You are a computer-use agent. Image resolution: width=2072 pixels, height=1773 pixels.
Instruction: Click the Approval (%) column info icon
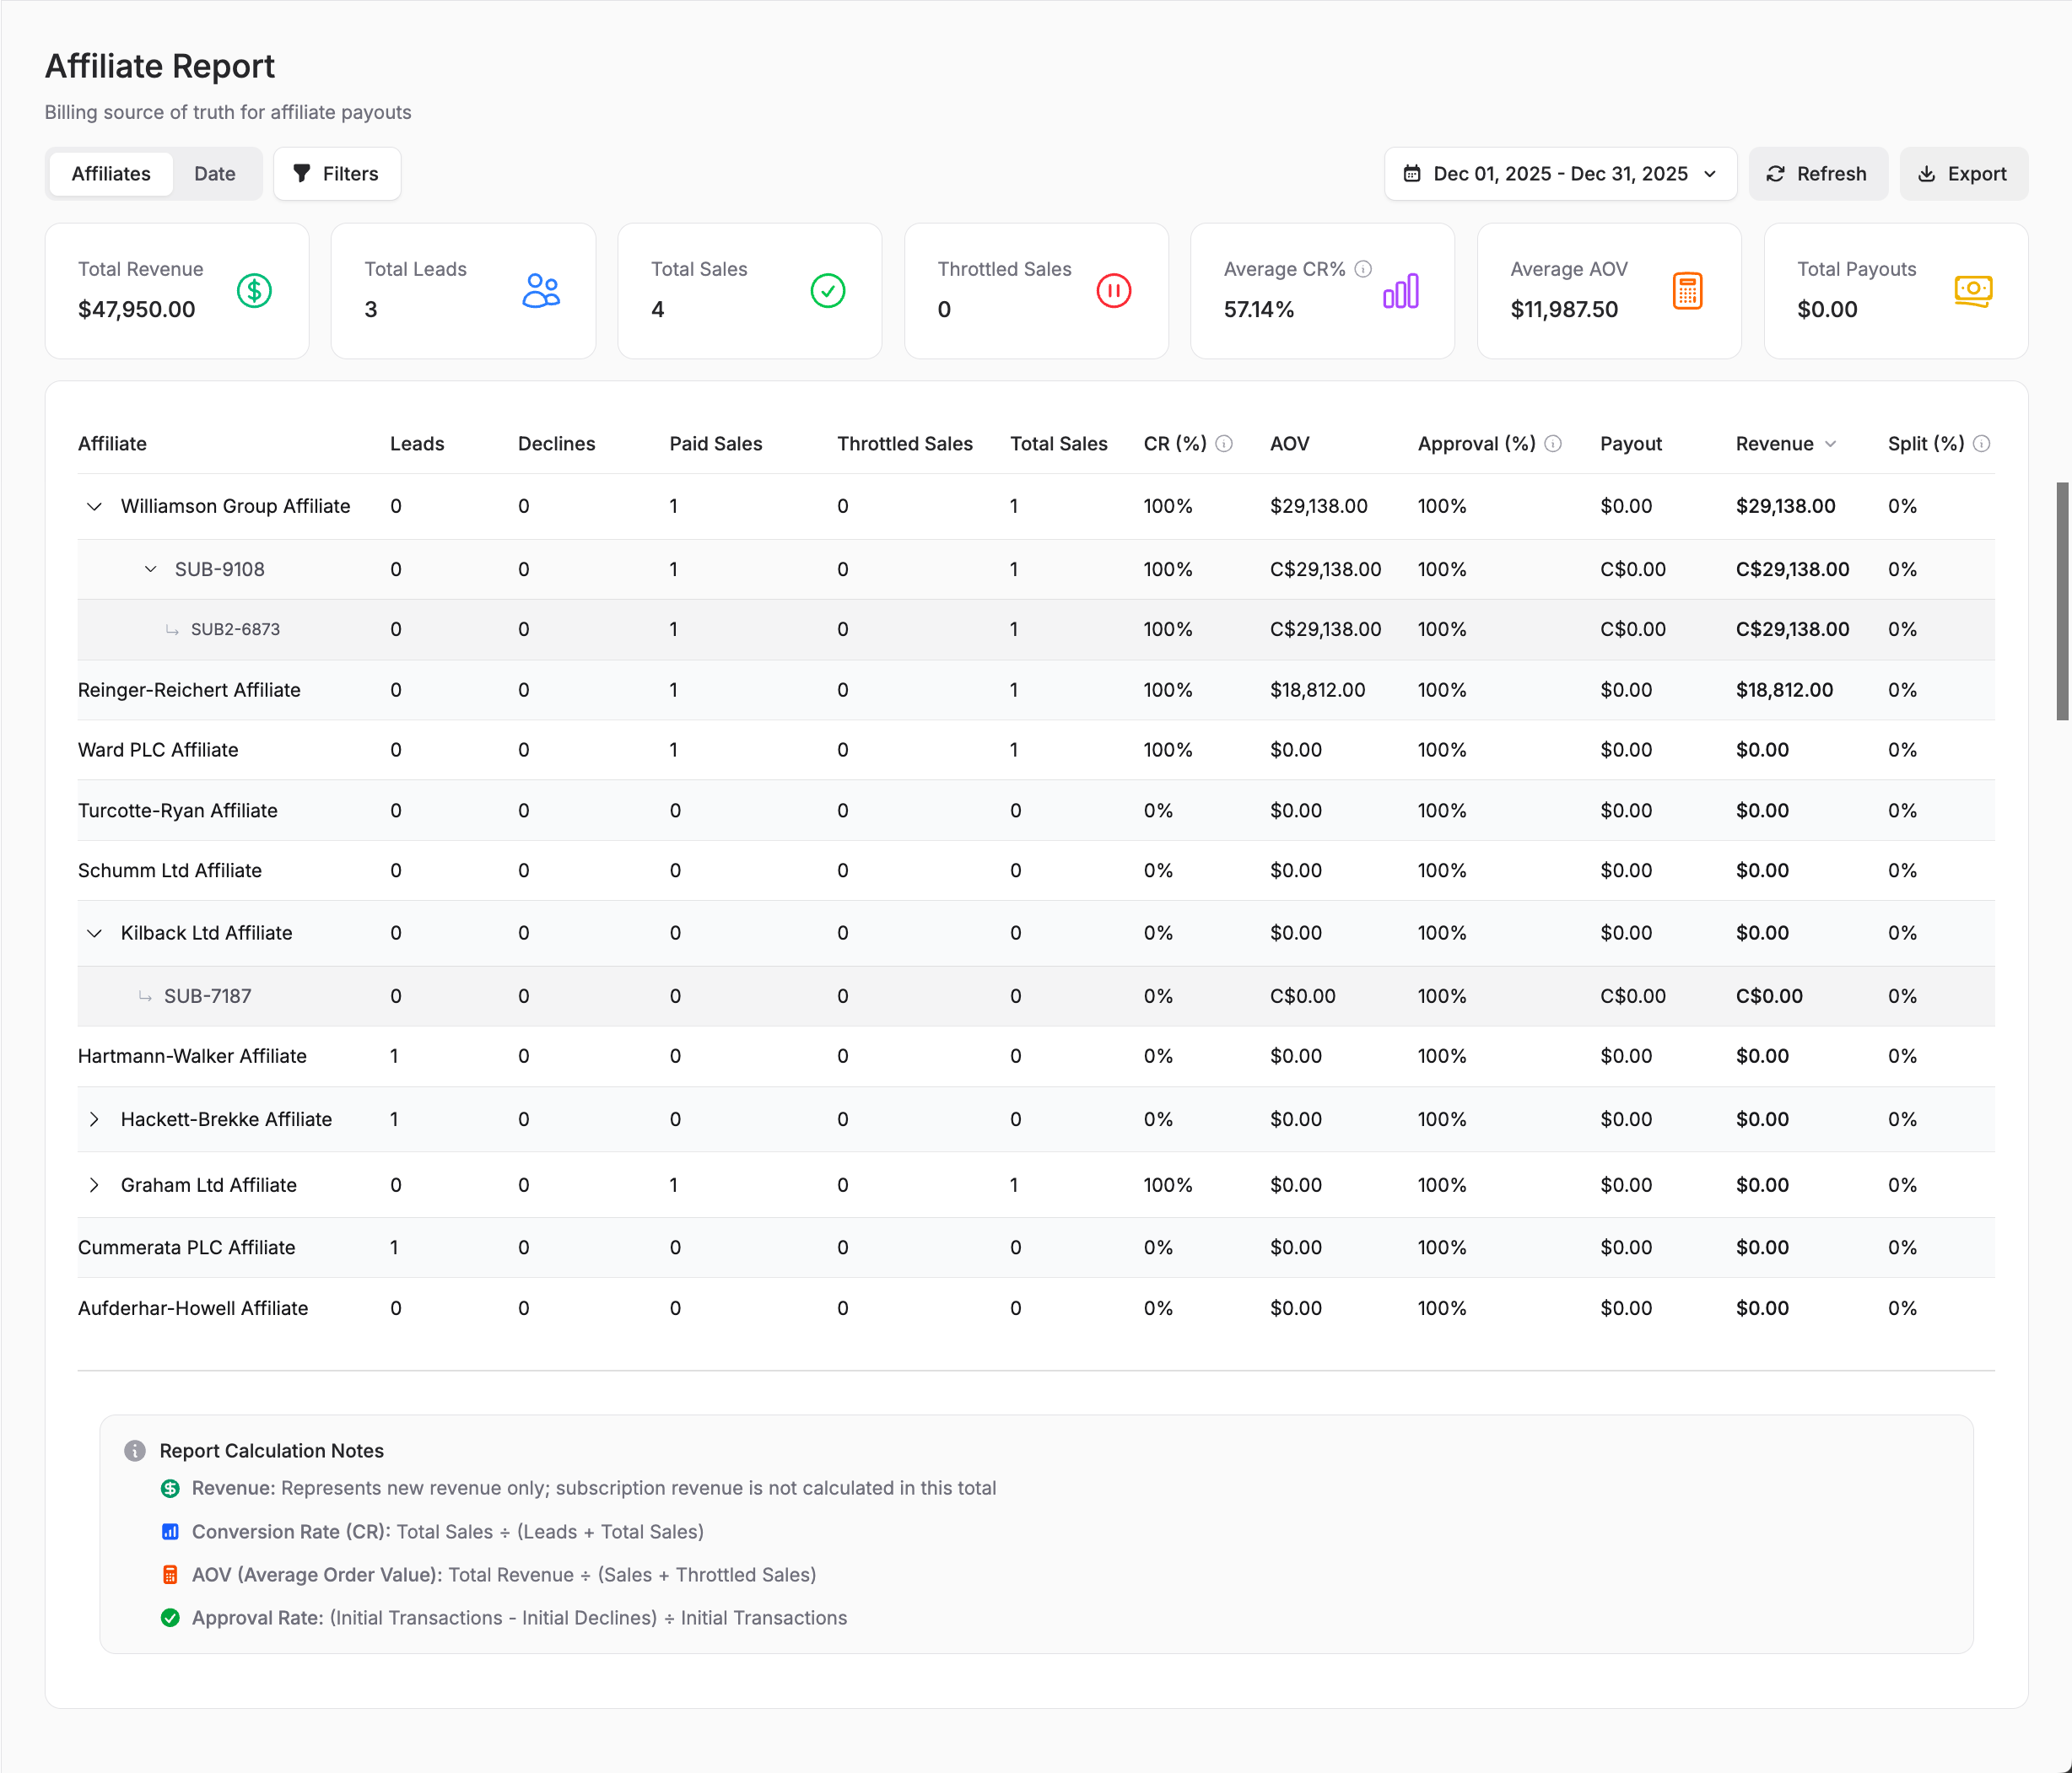tap(1553, 444)
